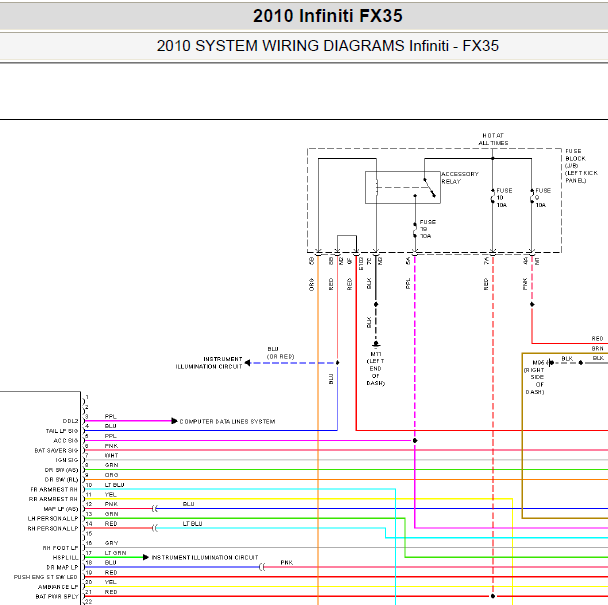Click the purple splice dot on ACC SIG wire
Viewport: 608px width, 605px height.
point(415,441)
